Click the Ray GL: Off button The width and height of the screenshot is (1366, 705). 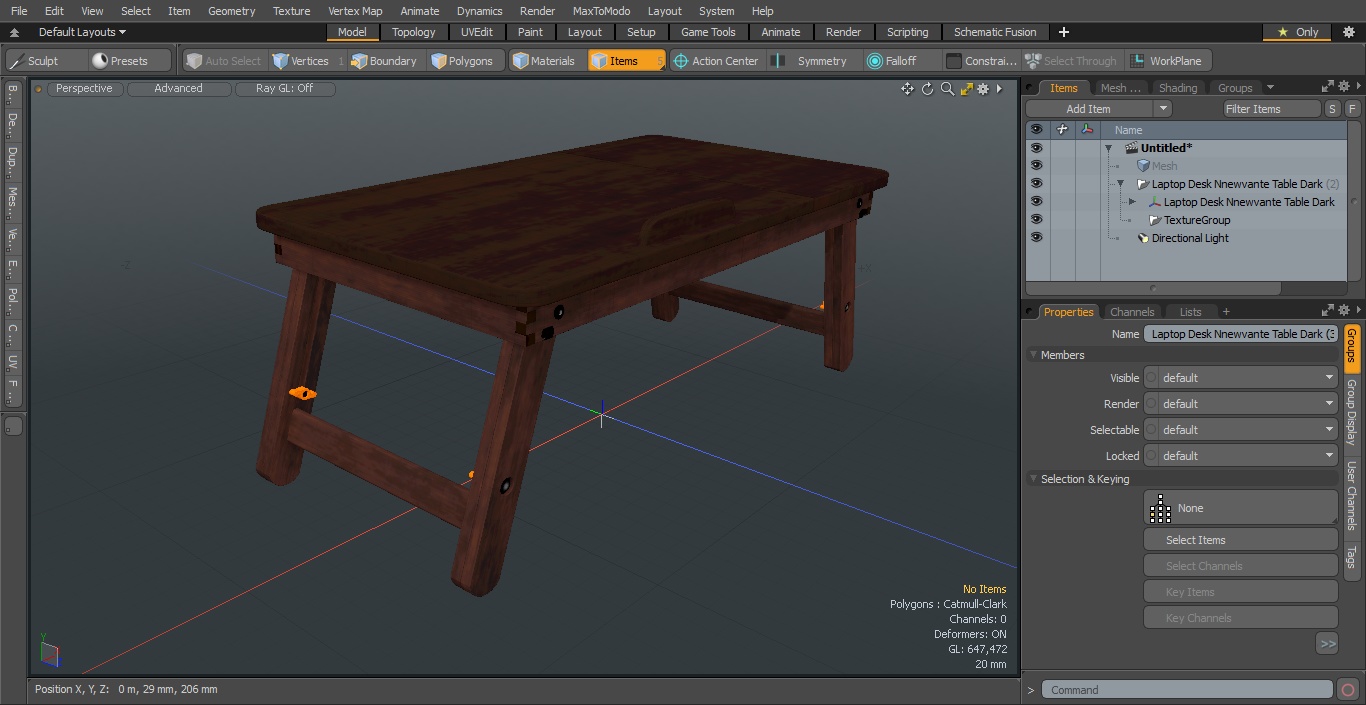[284, 89]
